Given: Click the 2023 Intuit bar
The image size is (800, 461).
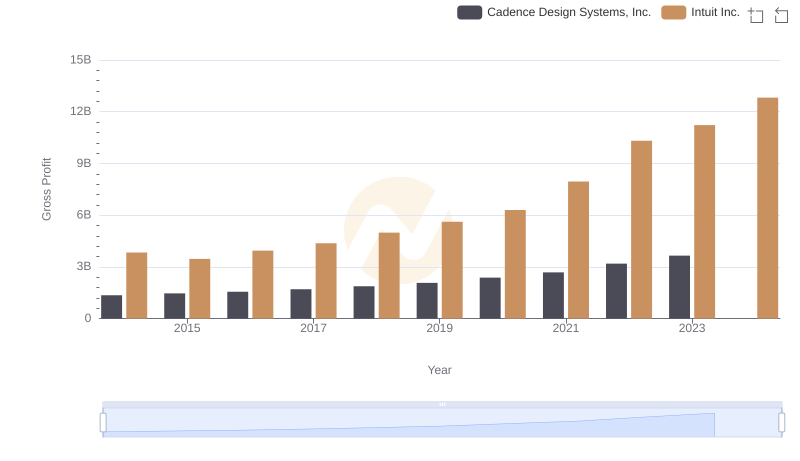Looking at the screenshot, I should pos(704,222).
